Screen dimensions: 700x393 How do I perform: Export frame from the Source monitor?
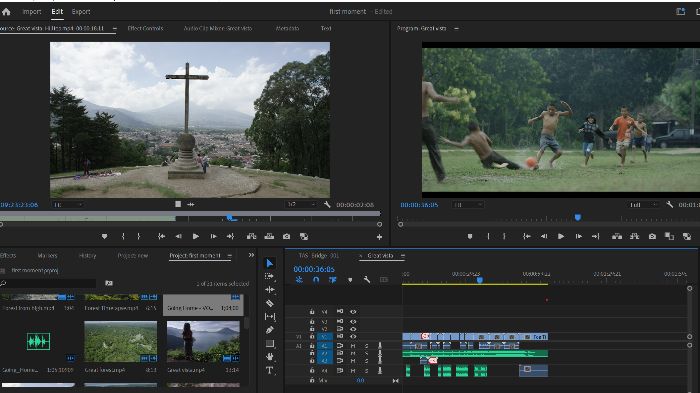pos(287,236)
